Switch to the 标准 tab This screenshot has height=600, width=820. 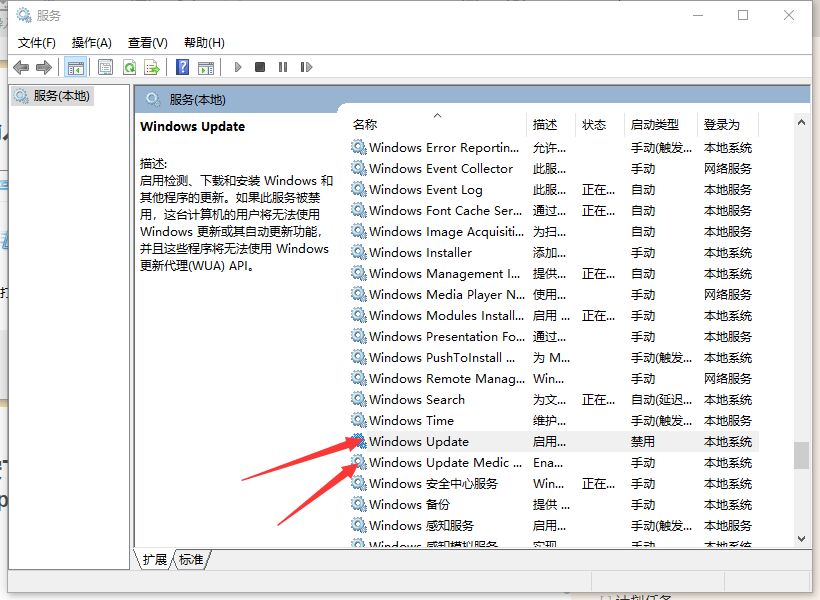click(x=191, y=560)
